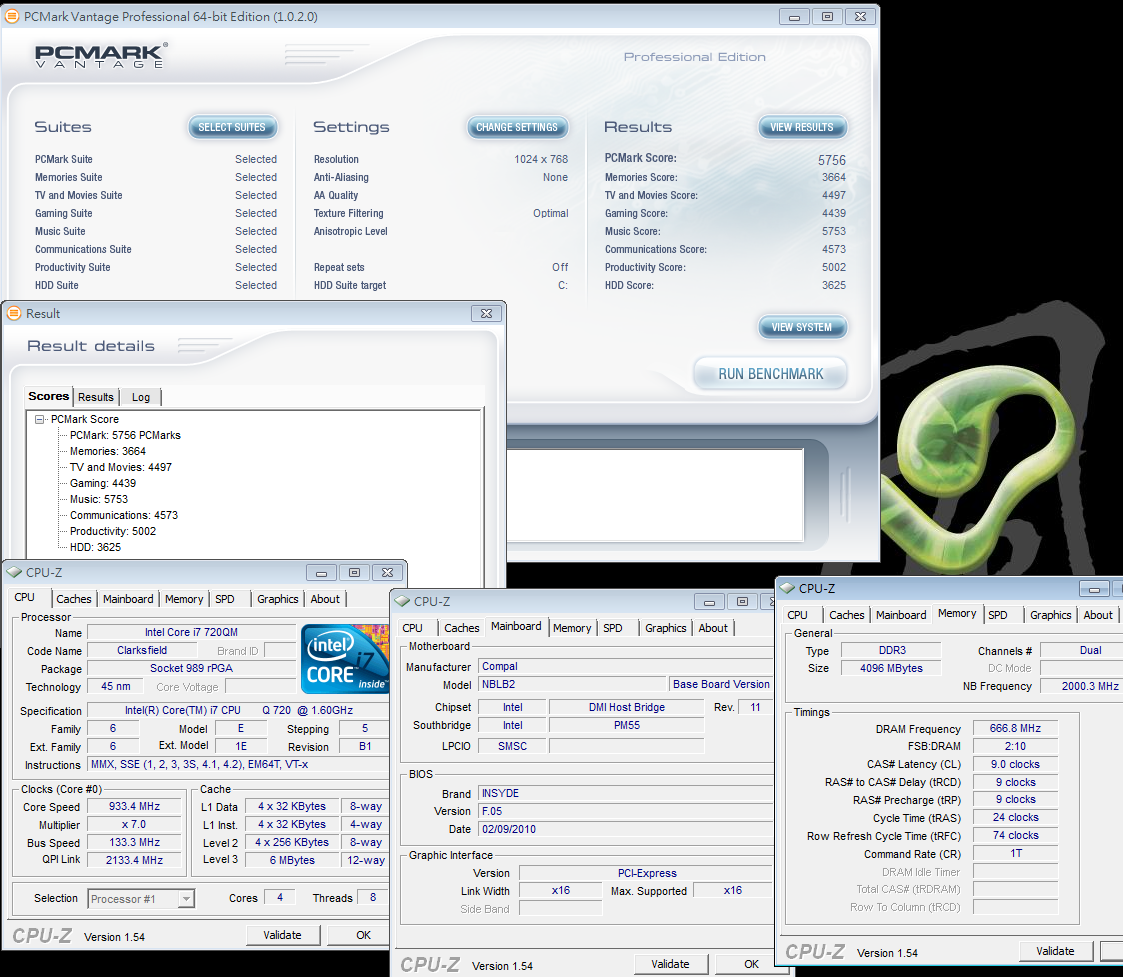Screen dimensions: 1123x977
Task: Minimize the left CPU-Z CPU window
Action: (322, 572)
